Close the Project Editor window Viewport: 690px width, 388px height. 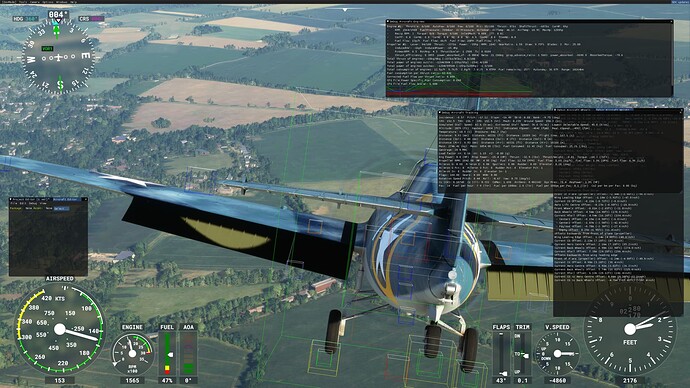[x=85, y=199]
